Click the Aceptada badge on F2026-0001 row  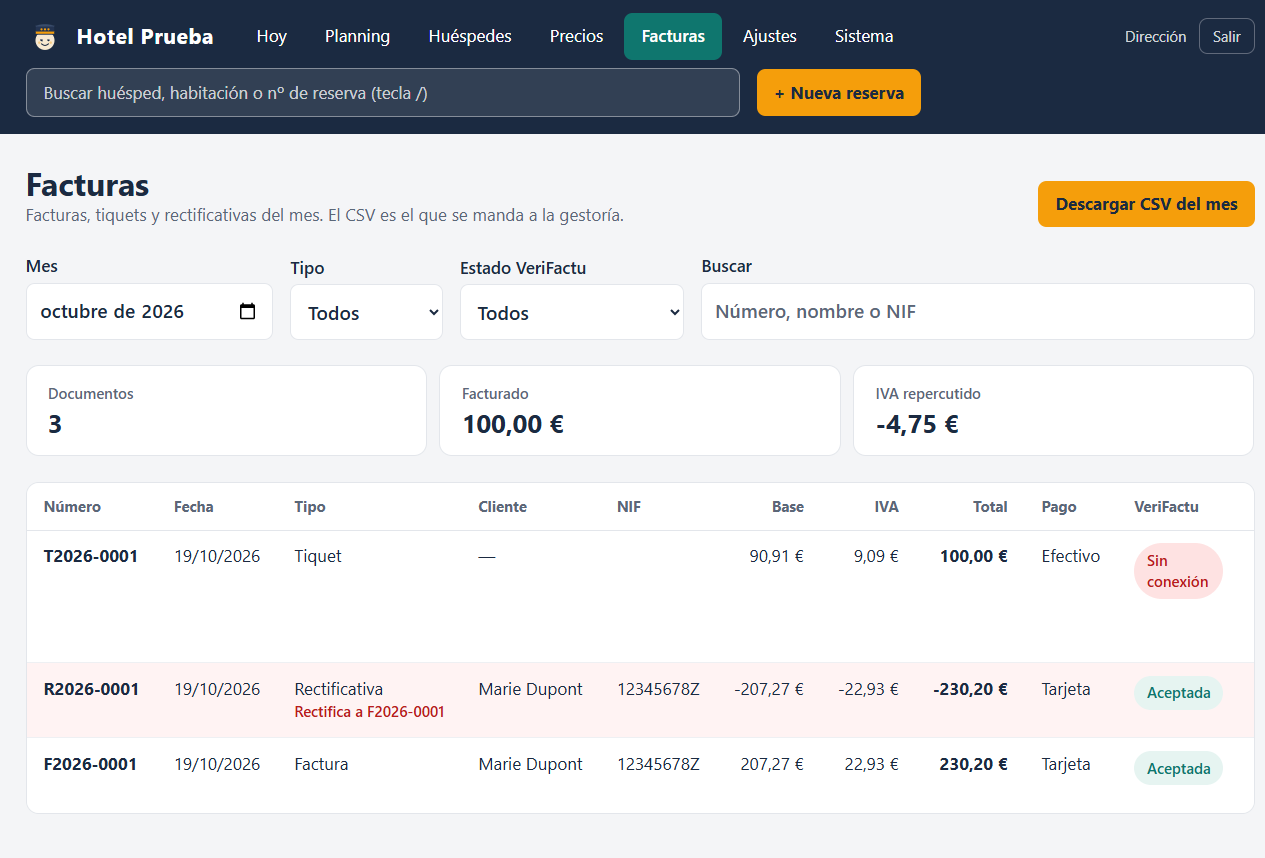[x=1178, y=768]
